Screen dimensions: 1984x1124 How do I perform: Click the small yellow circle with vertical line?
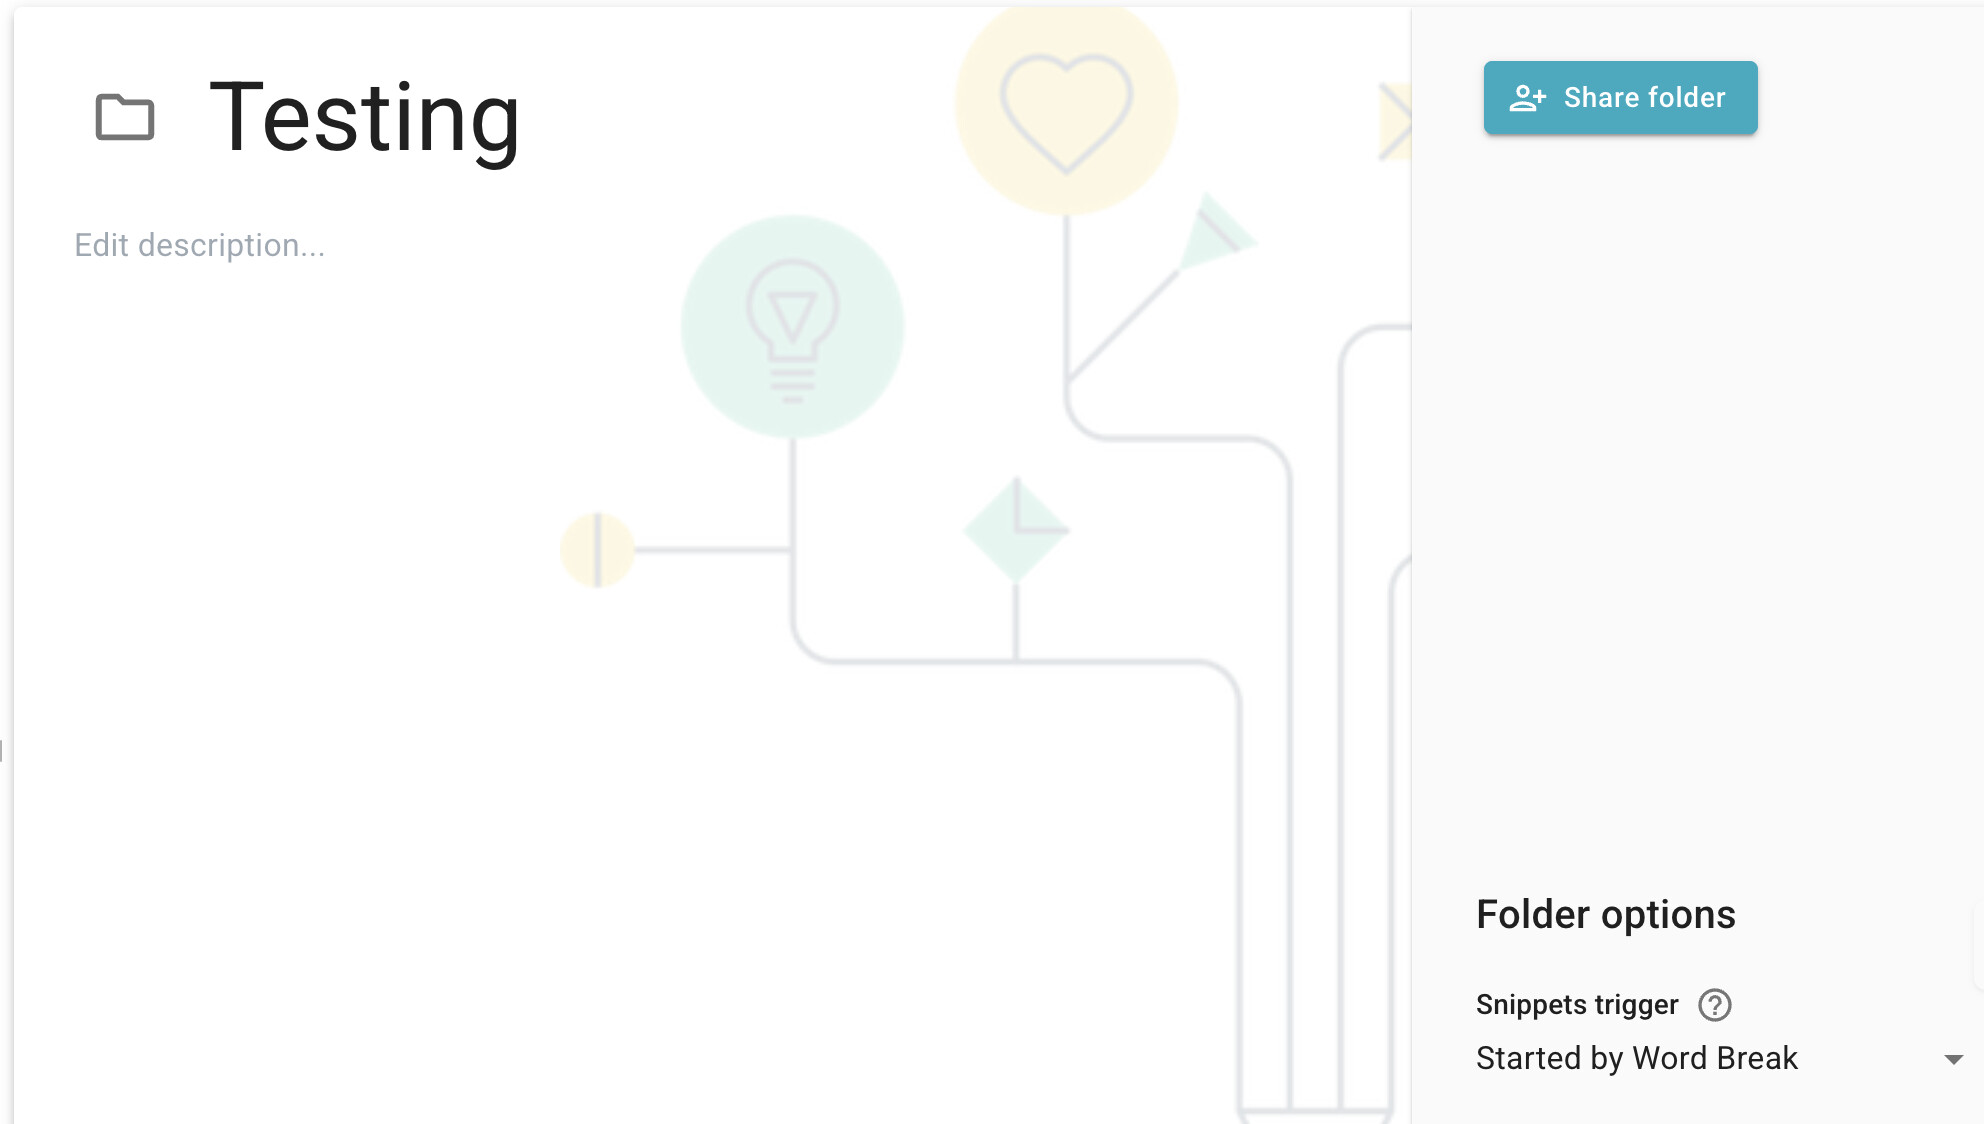597,549
